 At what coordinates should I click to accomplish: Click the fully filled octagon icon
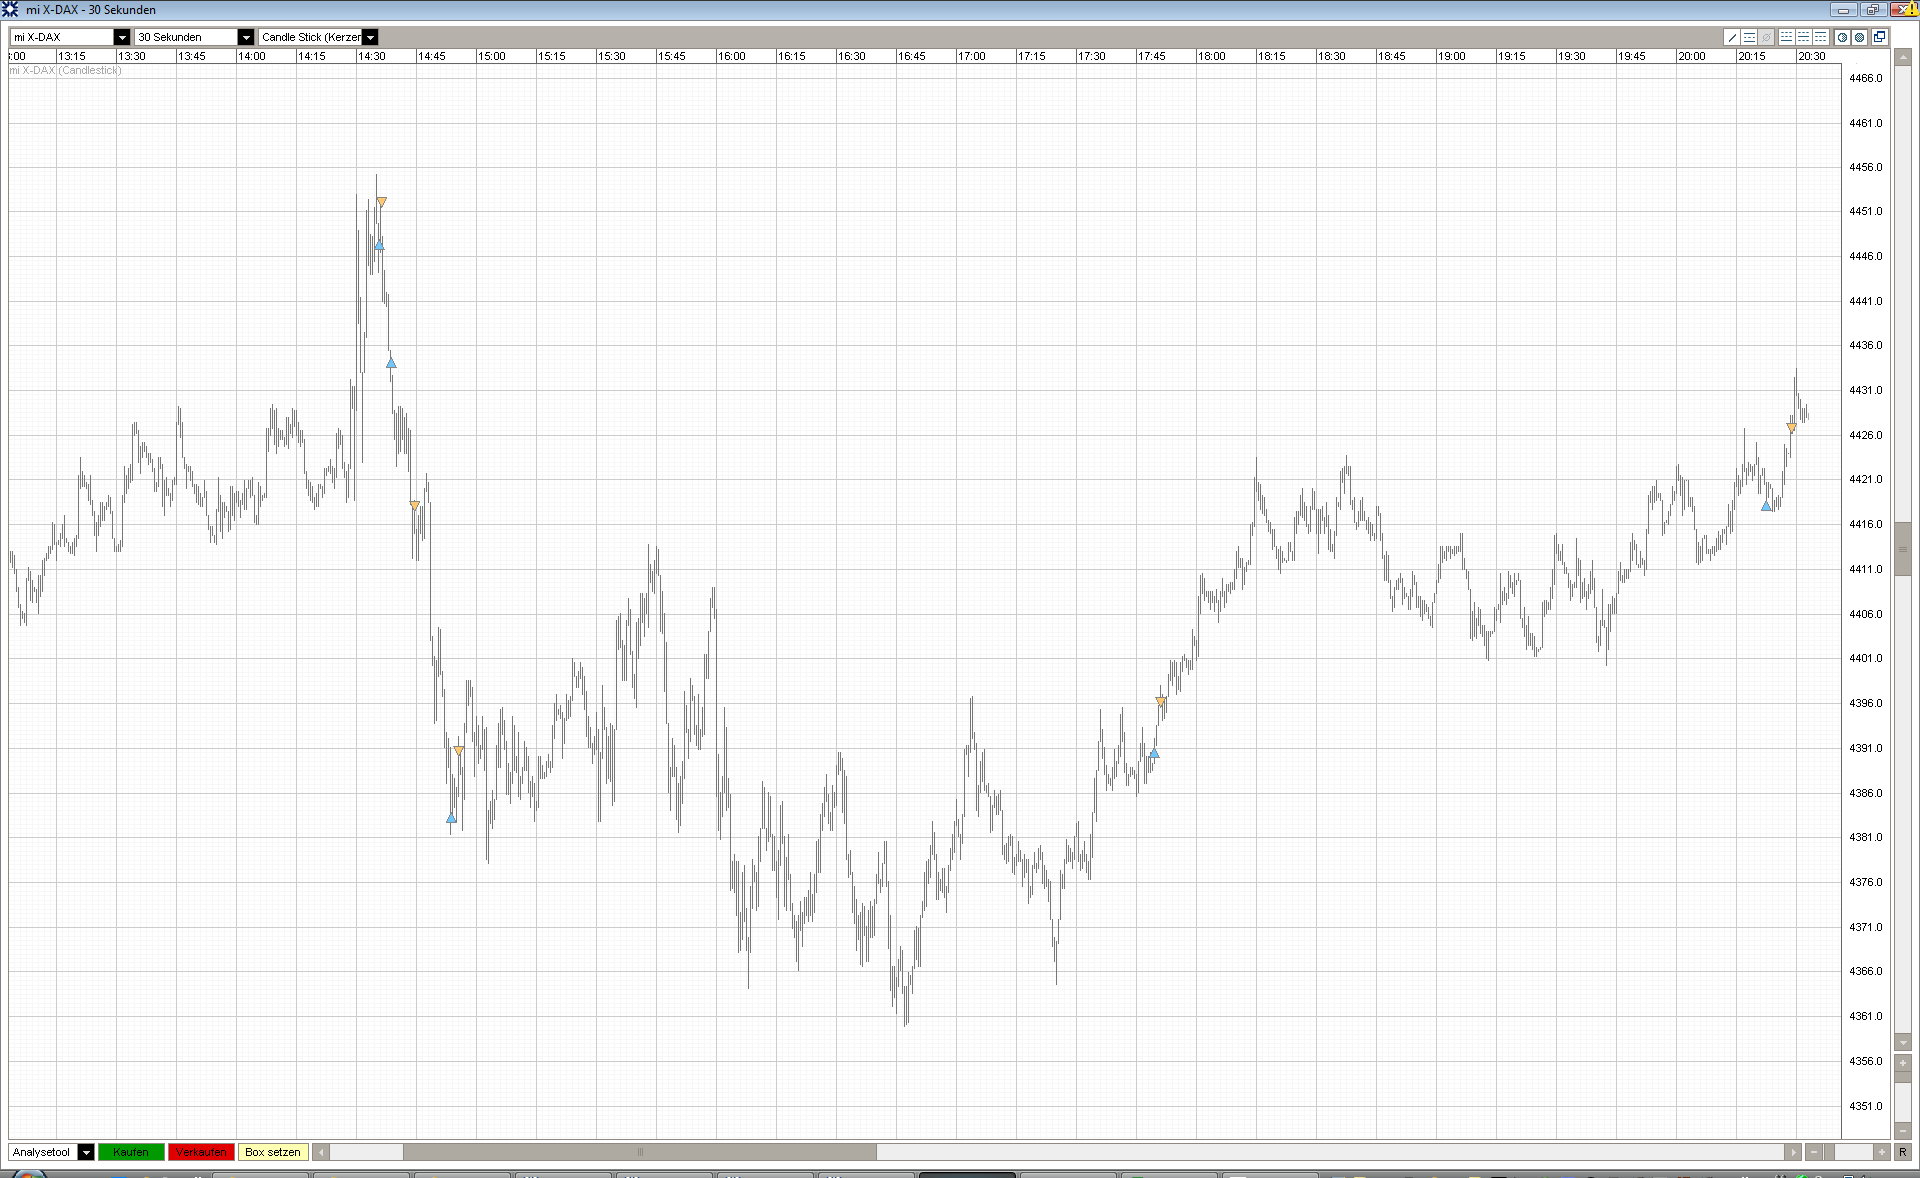(x=1859, y=37)
